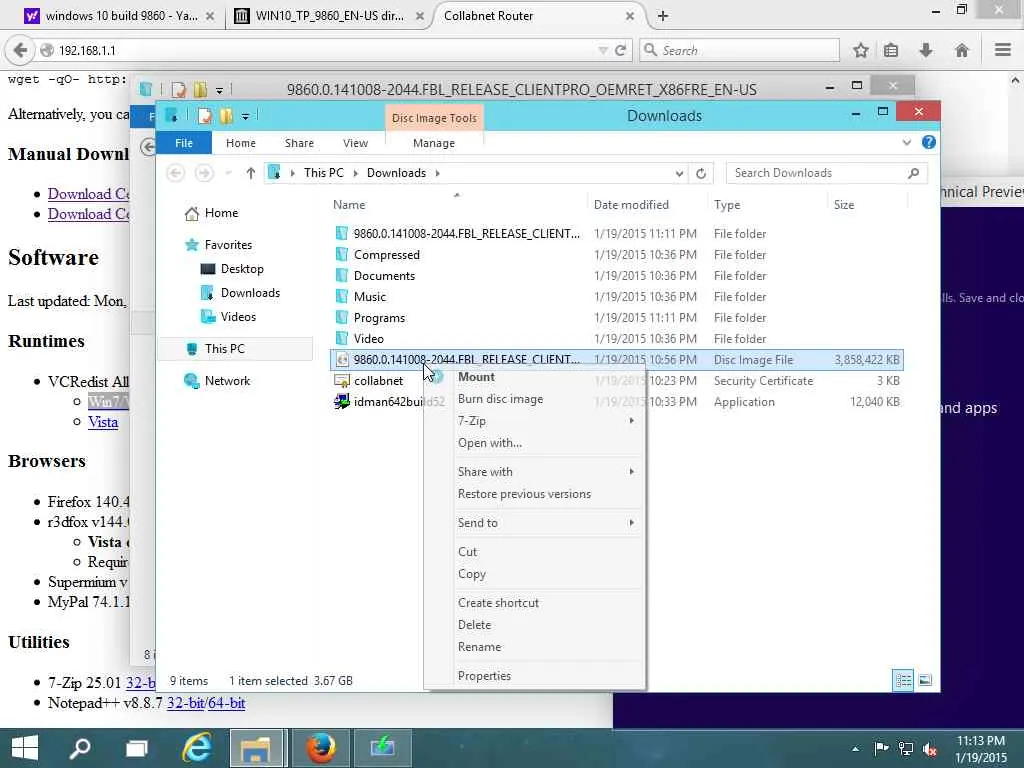The width and height of the screenshot is (1024, 768).
Task: Click This PC in address breadcrumb
Action: pyautogui.click(x=324, y=173)
